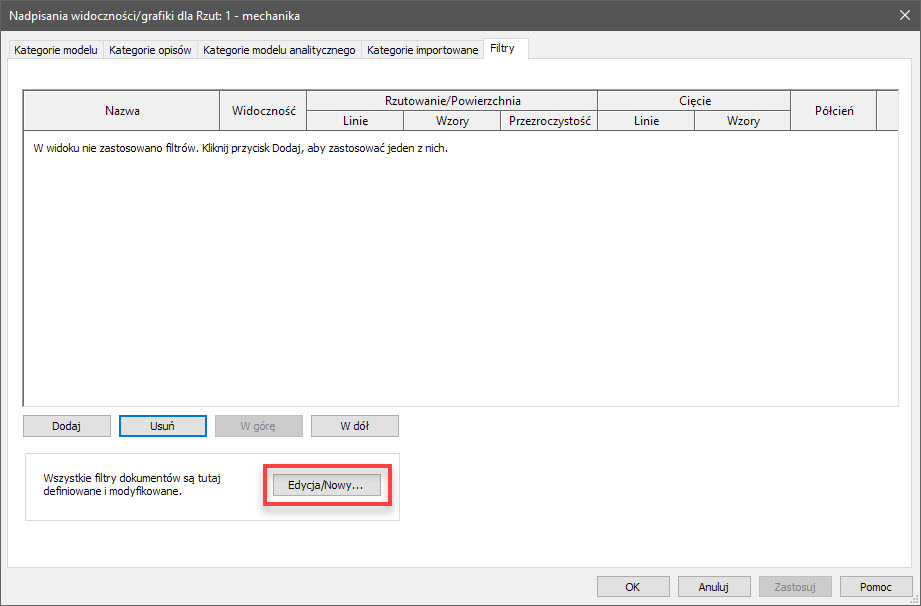
Task: Go to the Kategorie importowane tab
Action: 422,50
